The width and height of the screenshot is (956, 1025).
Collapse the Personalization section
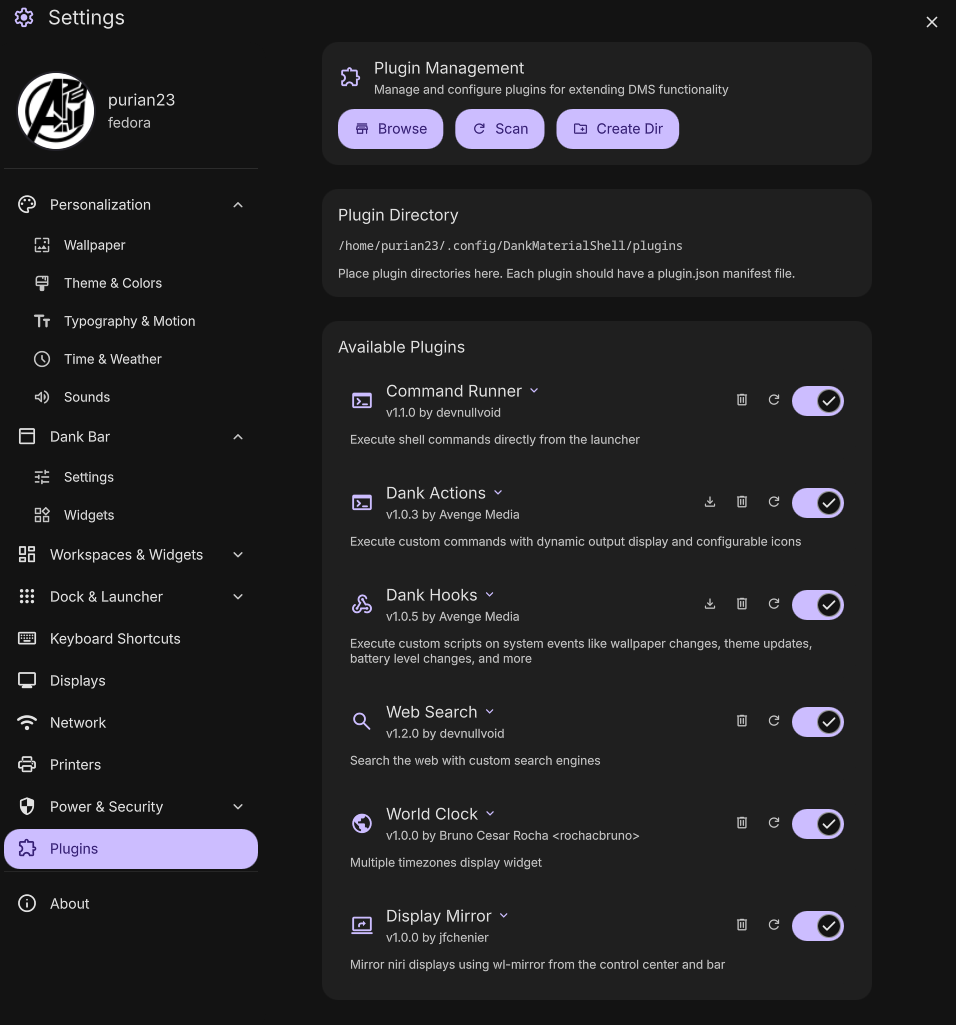pyautogui.click(x=238, y=204)
